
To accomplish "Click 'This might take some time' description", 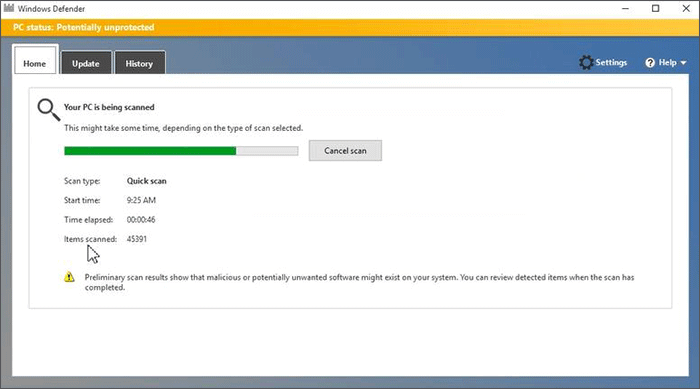I will click(x=183, y=128).
